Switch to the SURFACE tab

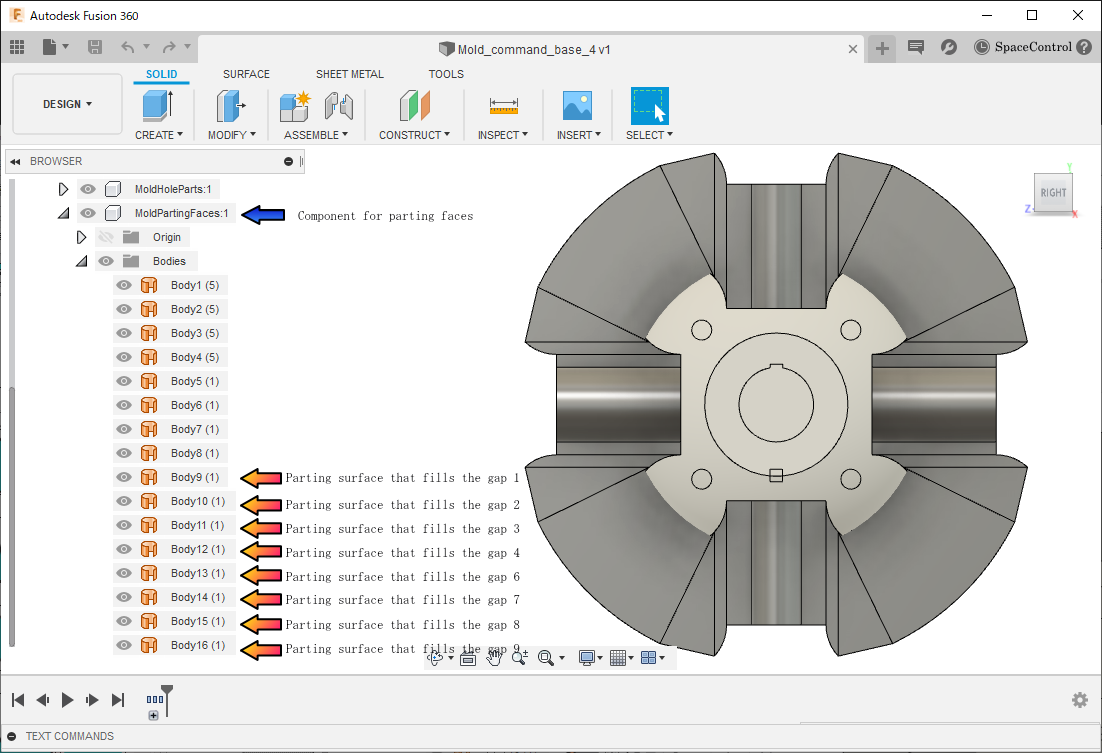(x=246, y=74)
